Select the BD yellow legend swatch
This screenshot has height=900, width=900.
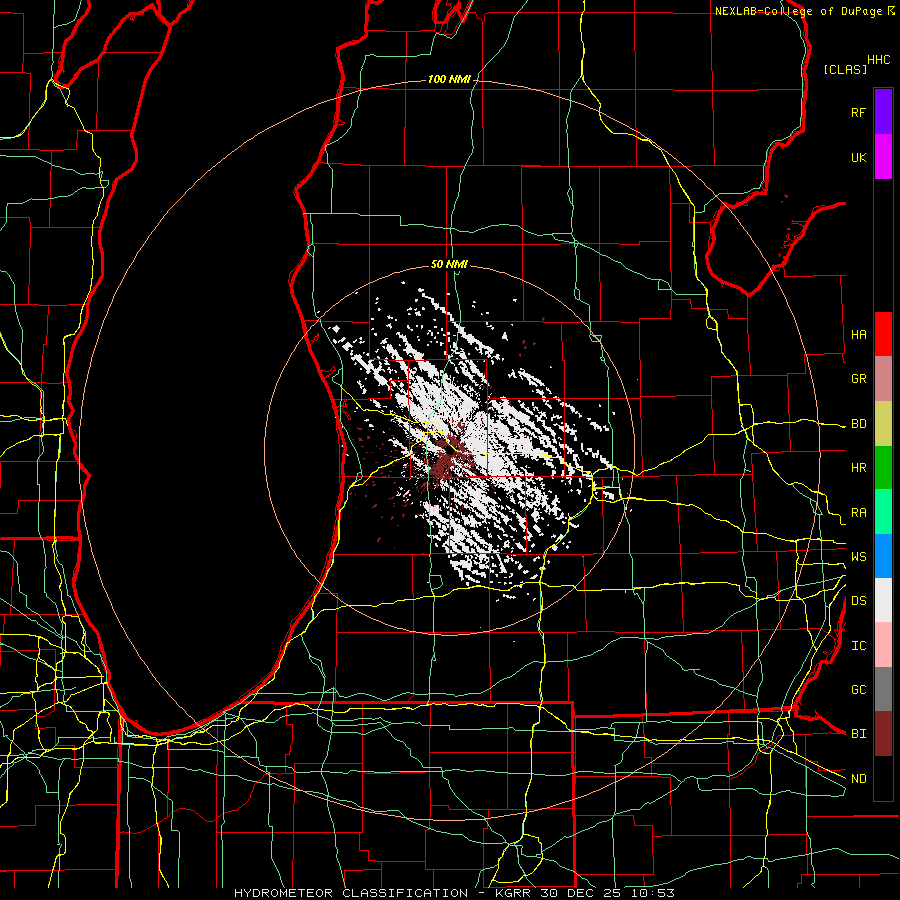[883, 424]
